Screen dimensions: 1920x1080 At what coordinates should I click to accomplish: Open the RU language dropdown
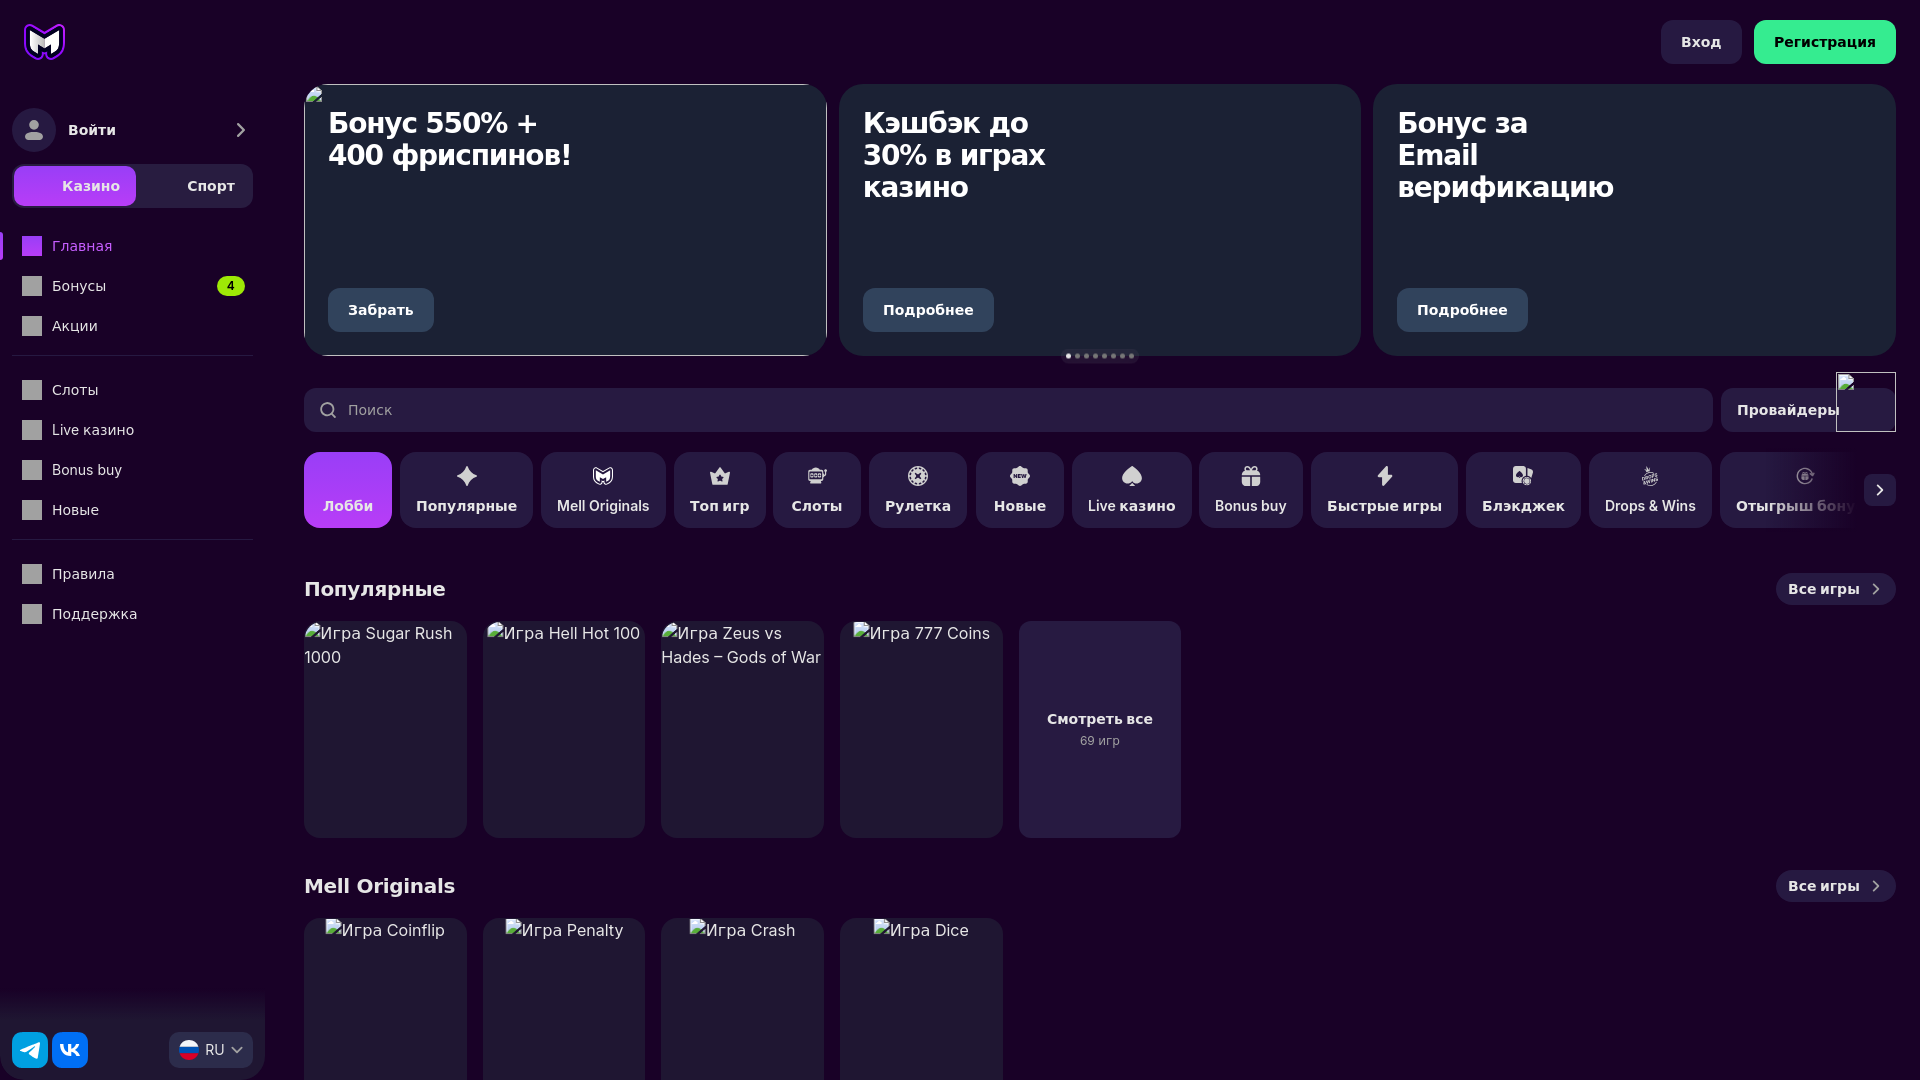tap(211, 1050)
